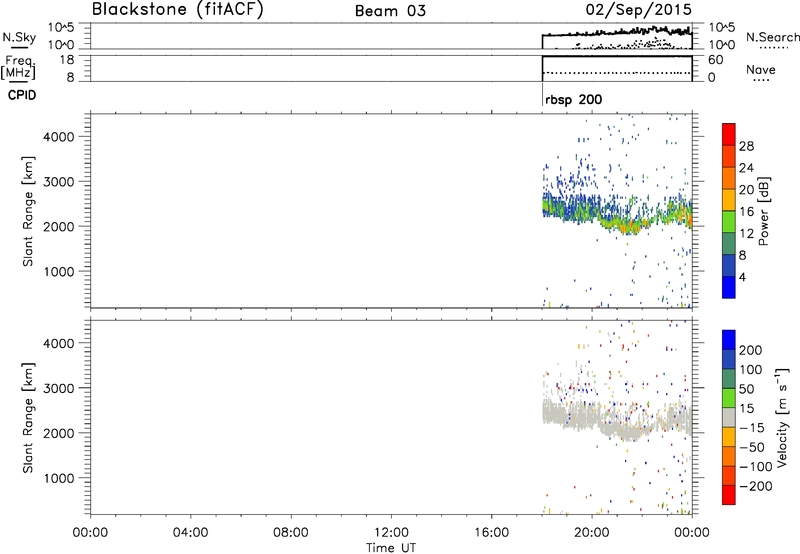
Task: Click the 'rbsp 200' CPID annotation
Action: coord(573,99)
